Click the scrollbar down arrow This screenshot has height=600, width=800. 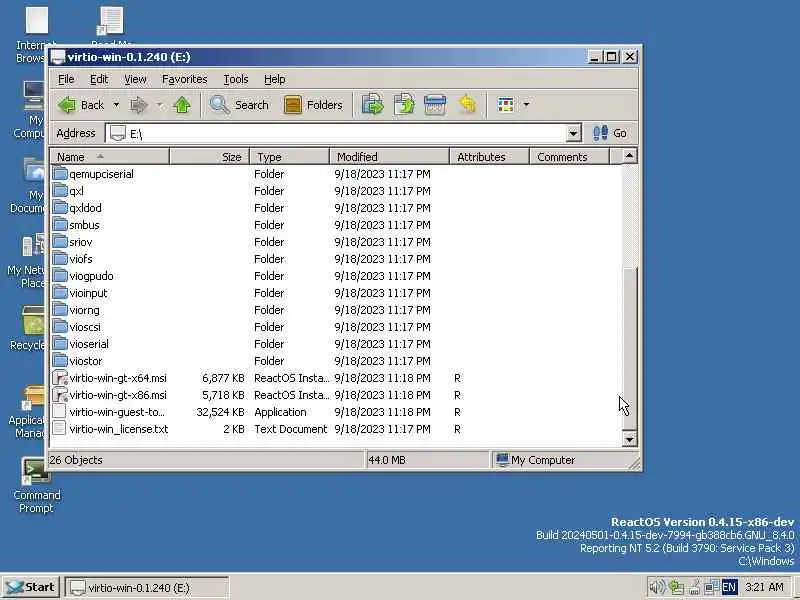[630, 439]
